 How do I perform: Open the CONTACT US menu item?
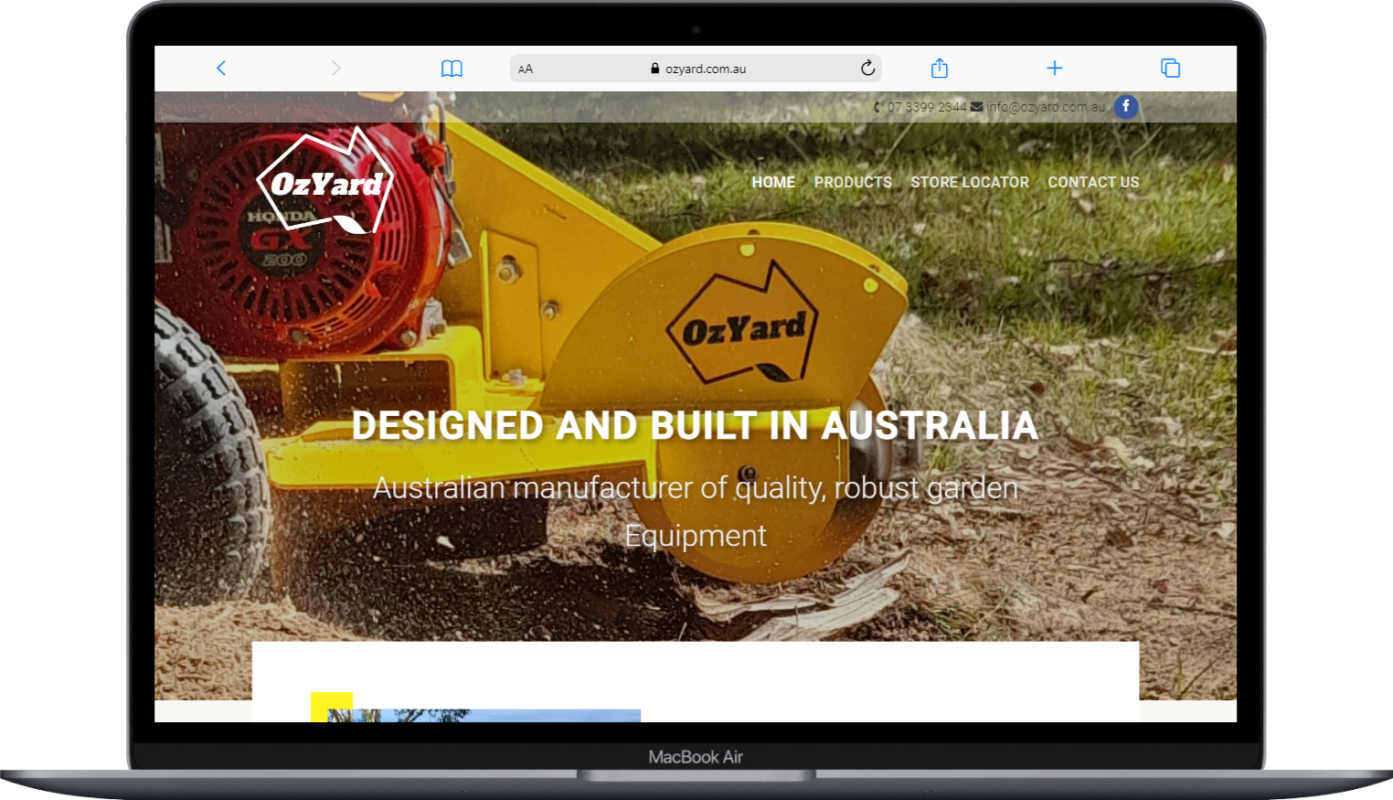tap(1093, 182)
